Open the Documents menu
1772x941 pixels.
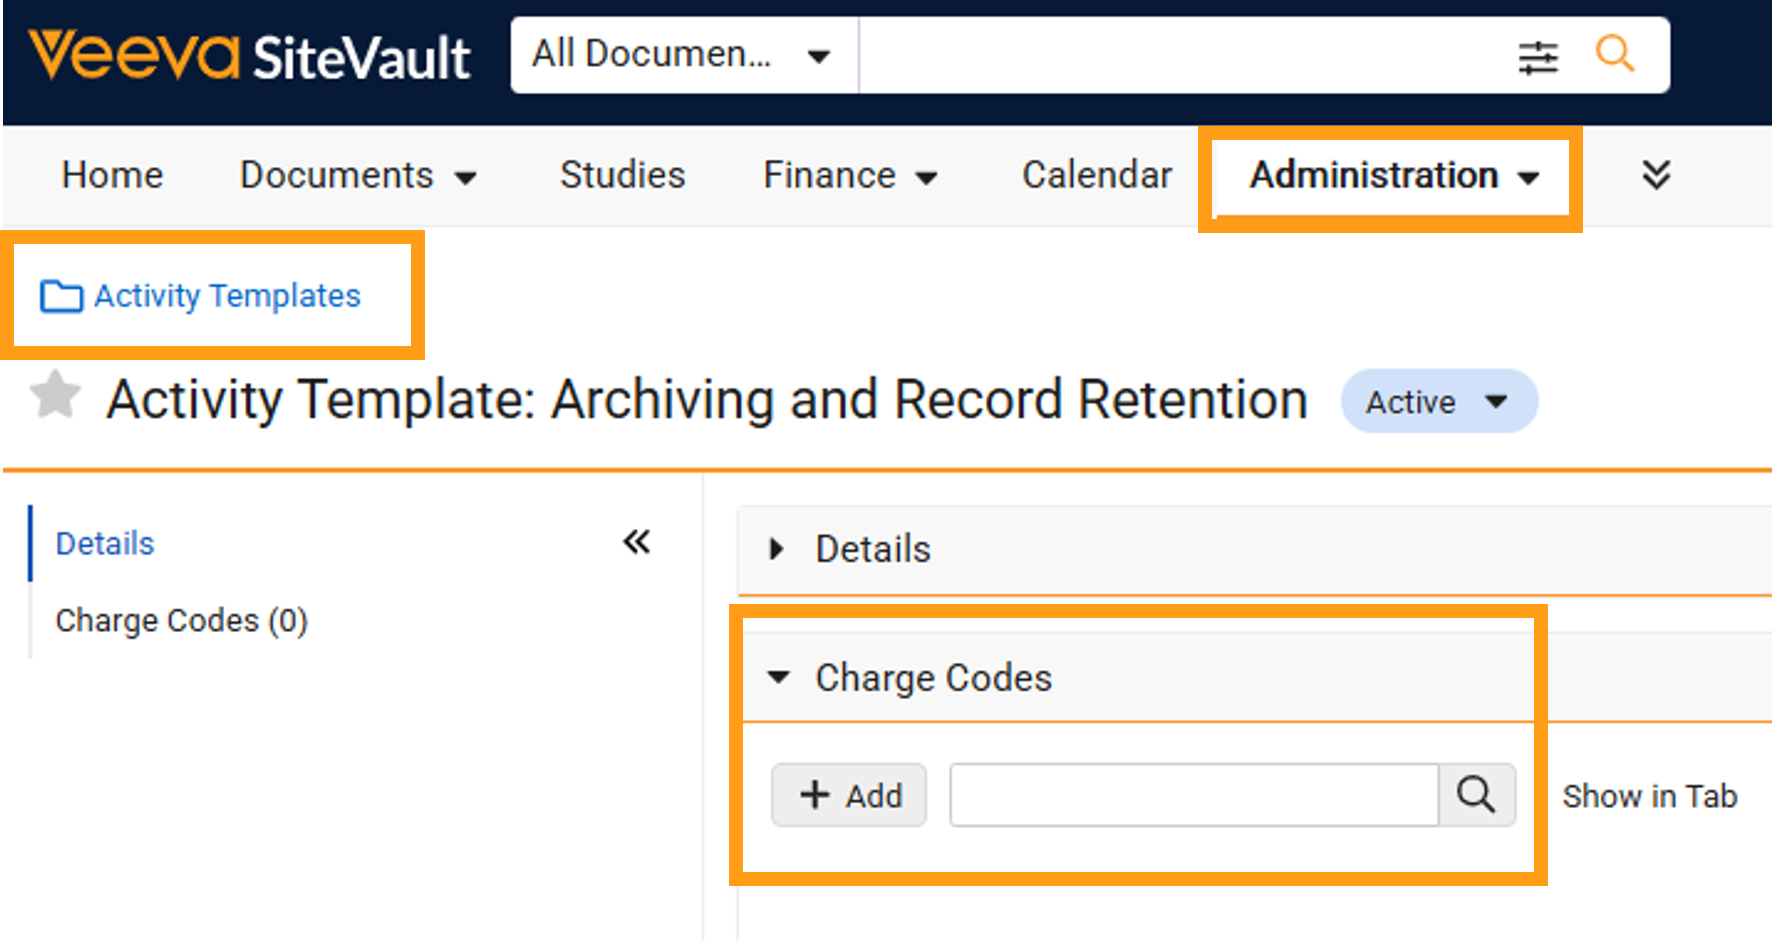click(x=358, y=175)
